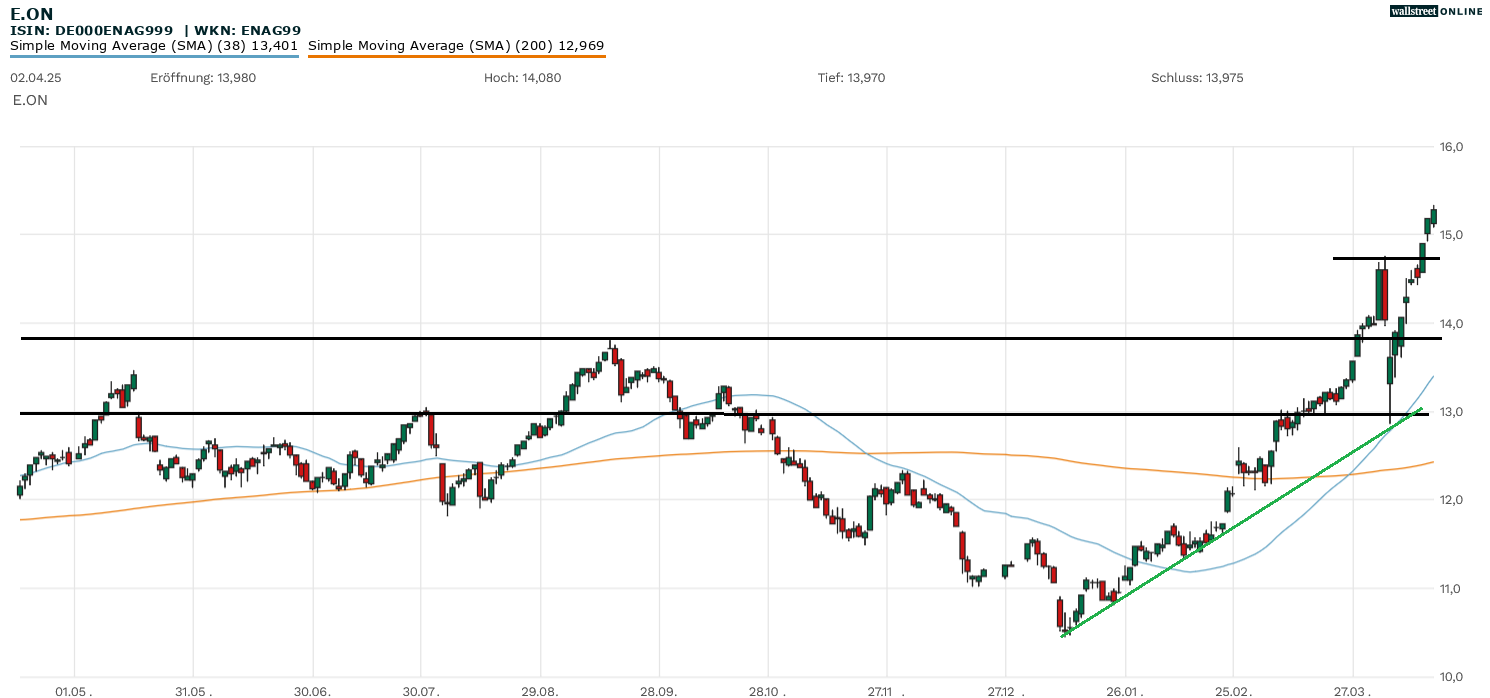Click Schluss: 13,975 value
1490x698 pixels.
click(1197, 78)
